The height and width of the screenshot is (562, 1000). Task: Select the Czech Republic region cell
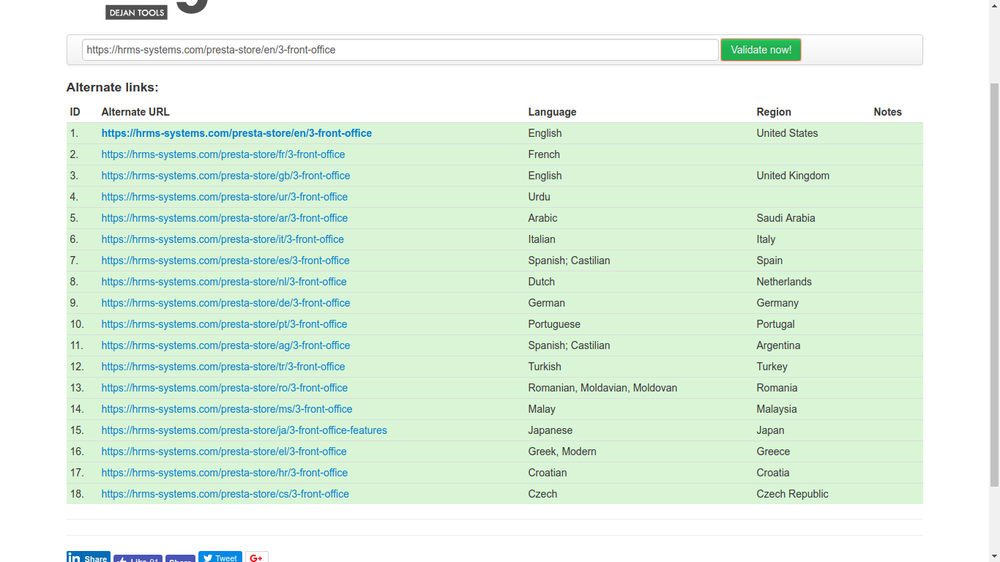point(792,494)
